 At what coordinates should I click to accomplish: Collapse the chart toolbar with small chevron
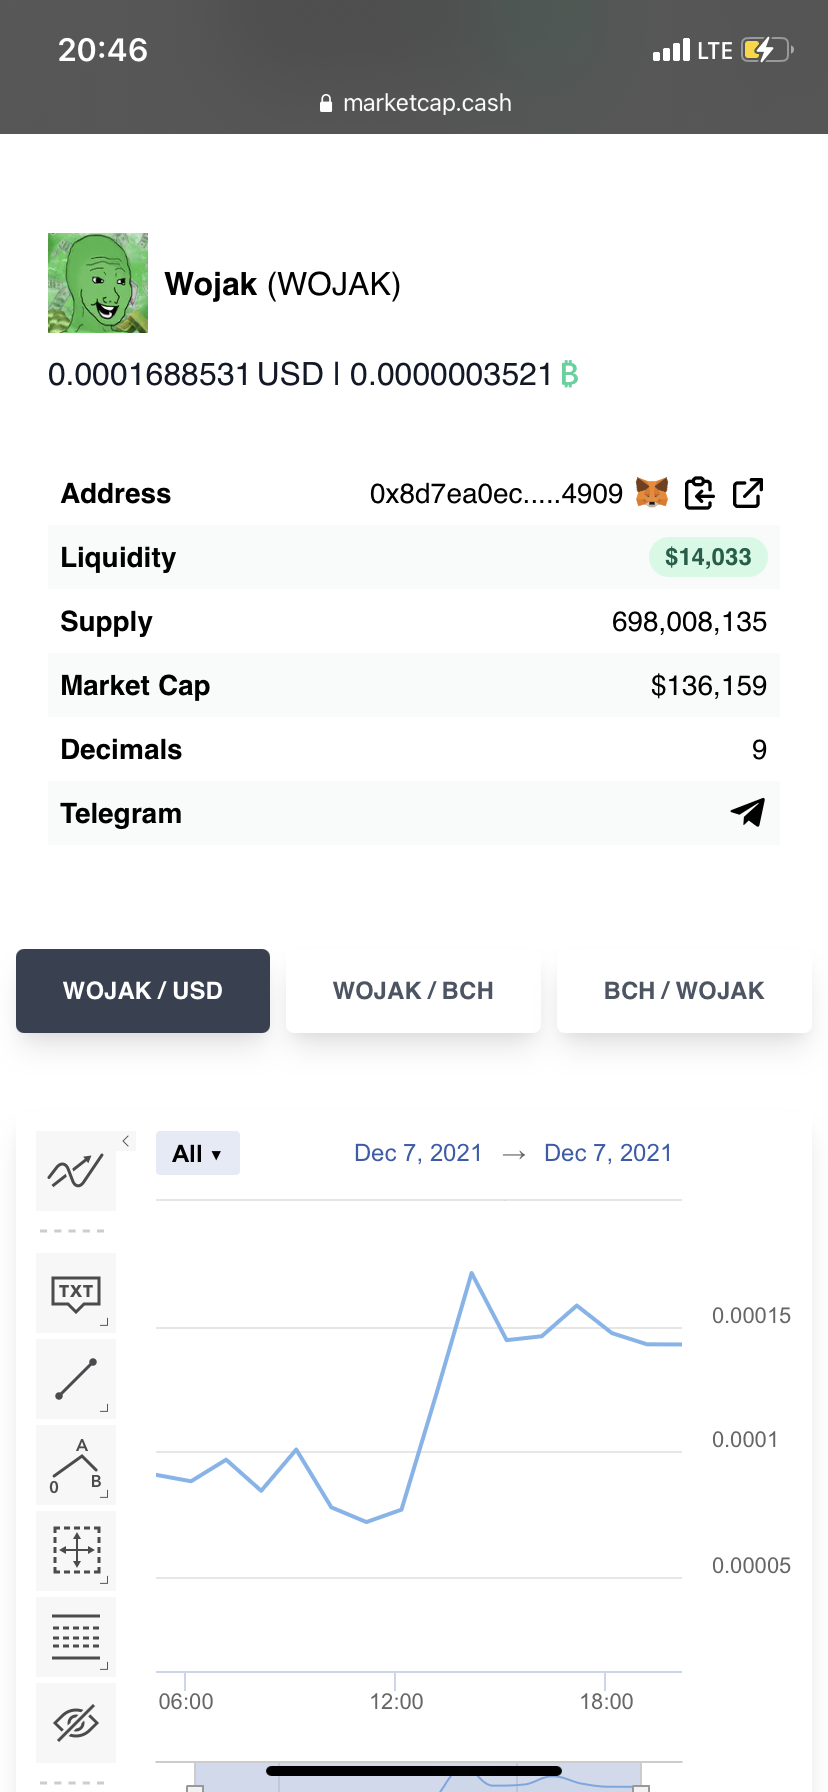126,1141
